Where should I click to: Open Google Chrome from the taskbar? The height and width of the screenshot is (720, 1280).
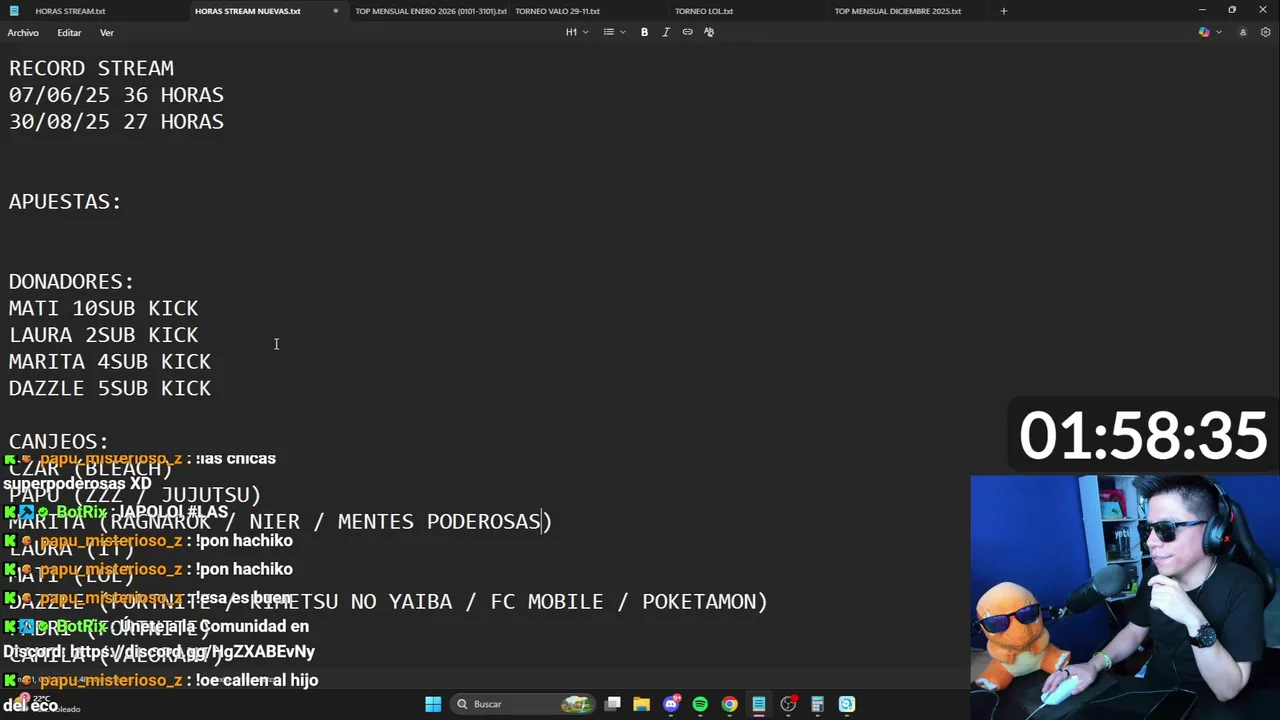[x=729, y=704]
